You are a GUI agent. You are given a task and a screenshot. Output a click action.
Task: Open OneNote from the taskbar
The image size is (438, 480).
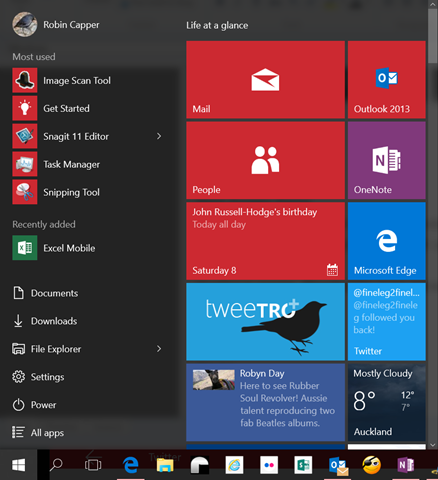pos(406,465)
